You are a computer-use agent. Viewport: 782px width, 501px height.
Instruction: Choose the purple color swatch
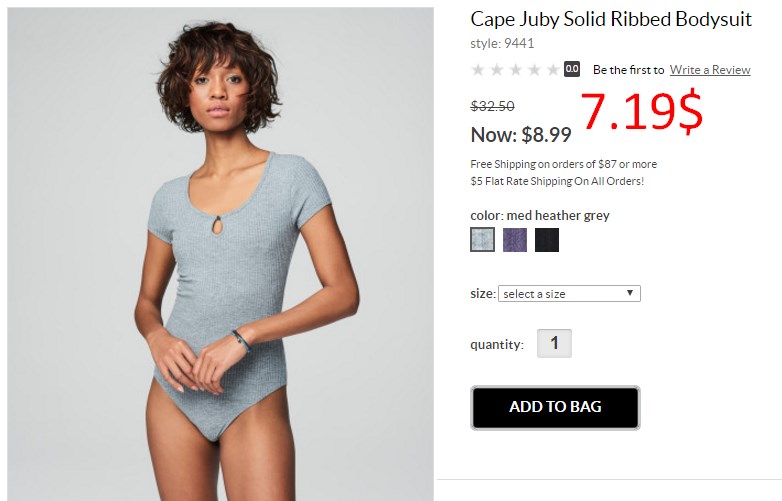pyautogui.click(x=515, y=239)
